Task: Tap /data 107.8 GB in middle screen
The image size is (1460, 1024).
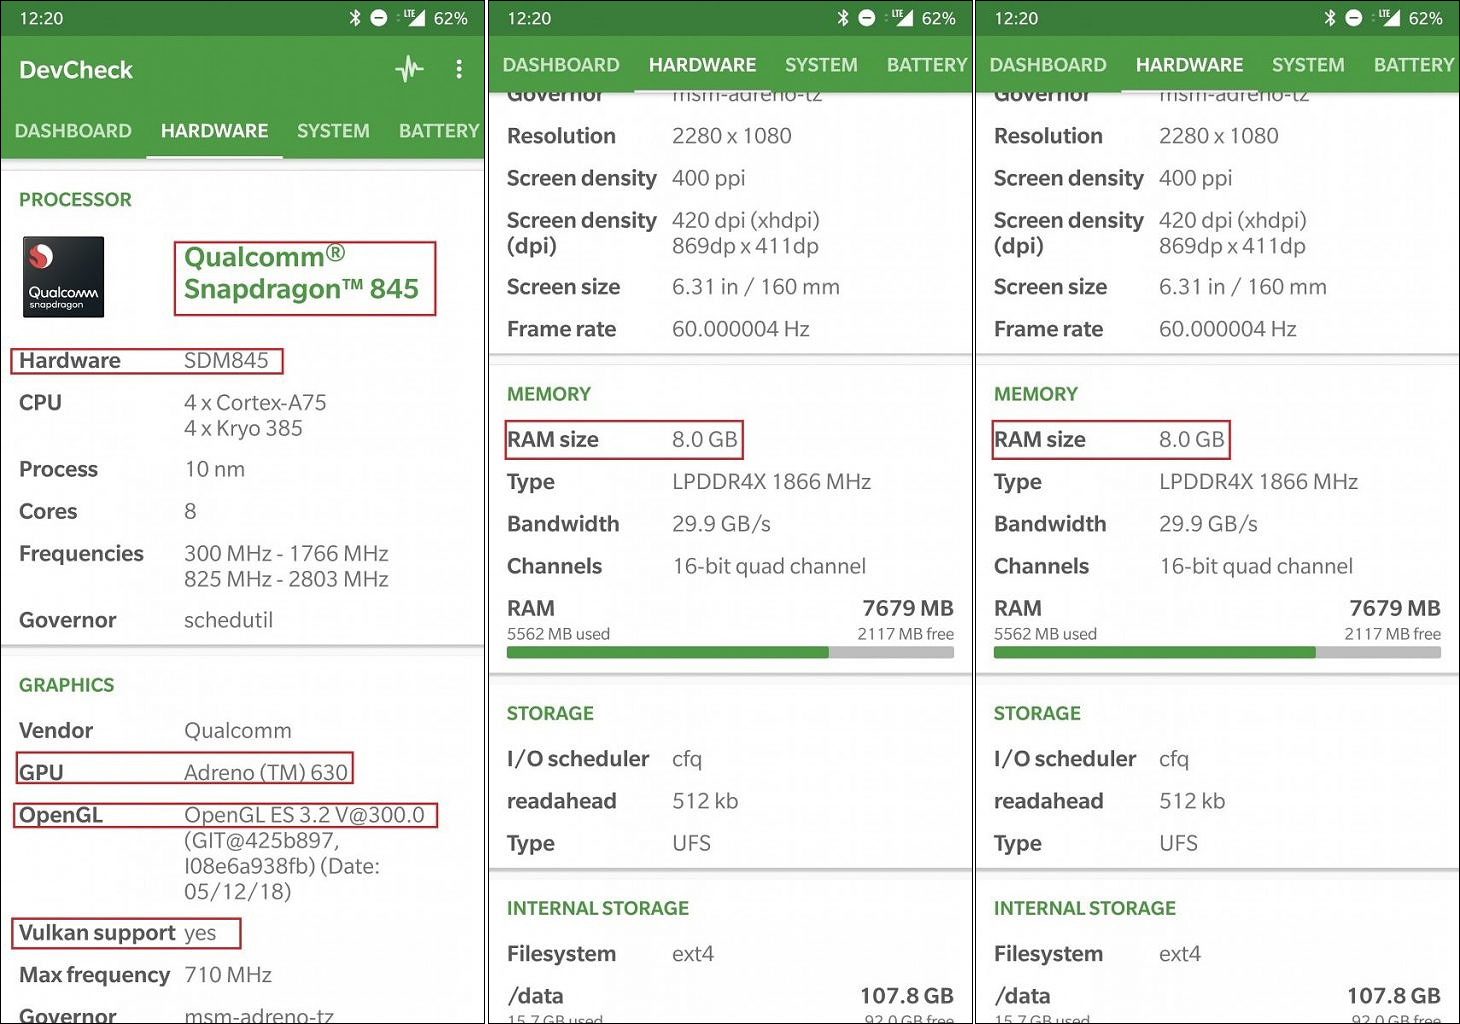Action: pyautogui.click(x=730, y=996)
